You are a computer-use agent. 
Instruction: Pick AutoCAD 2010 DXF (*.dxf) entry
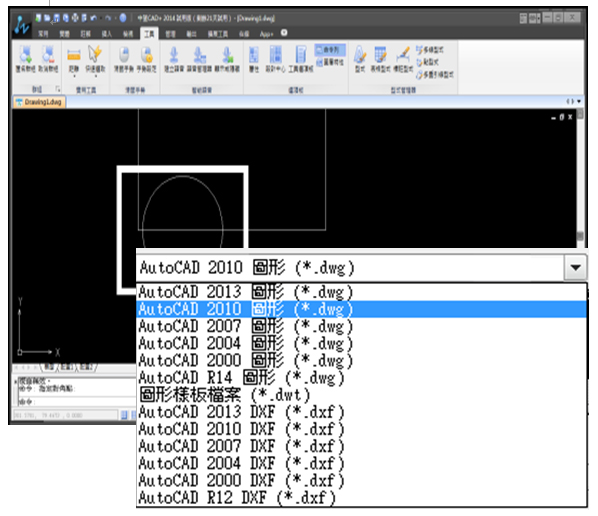361,429
